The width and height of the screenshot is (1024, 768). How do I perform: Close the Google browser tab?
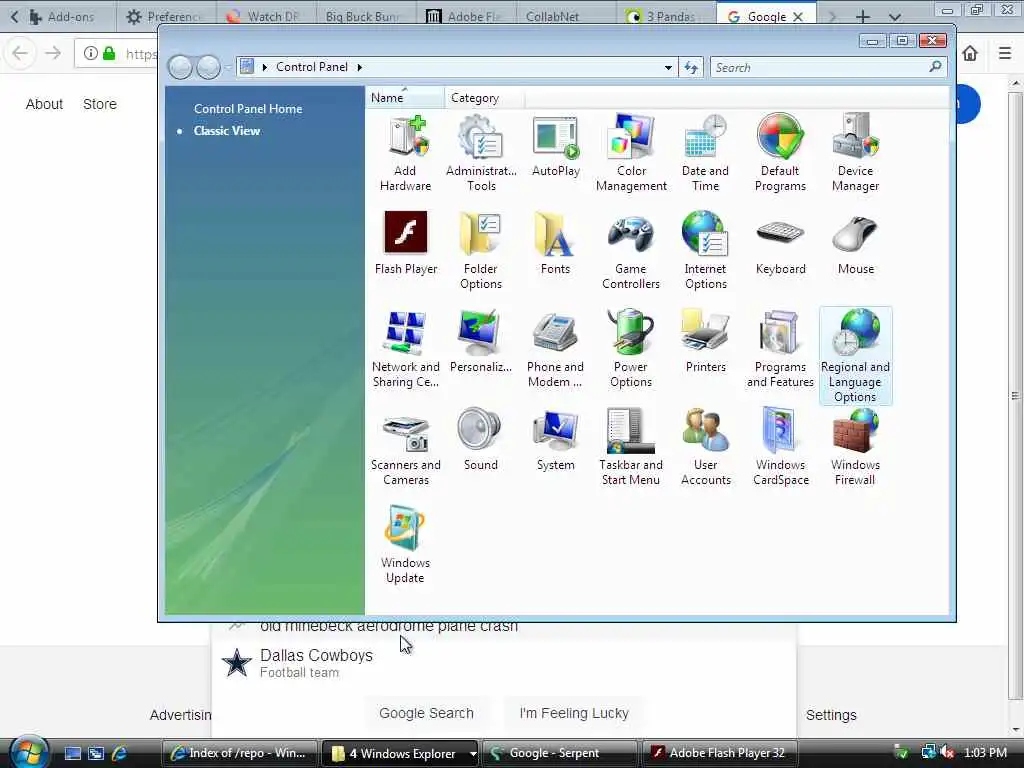pyautogui.click(x=798, y=17)
